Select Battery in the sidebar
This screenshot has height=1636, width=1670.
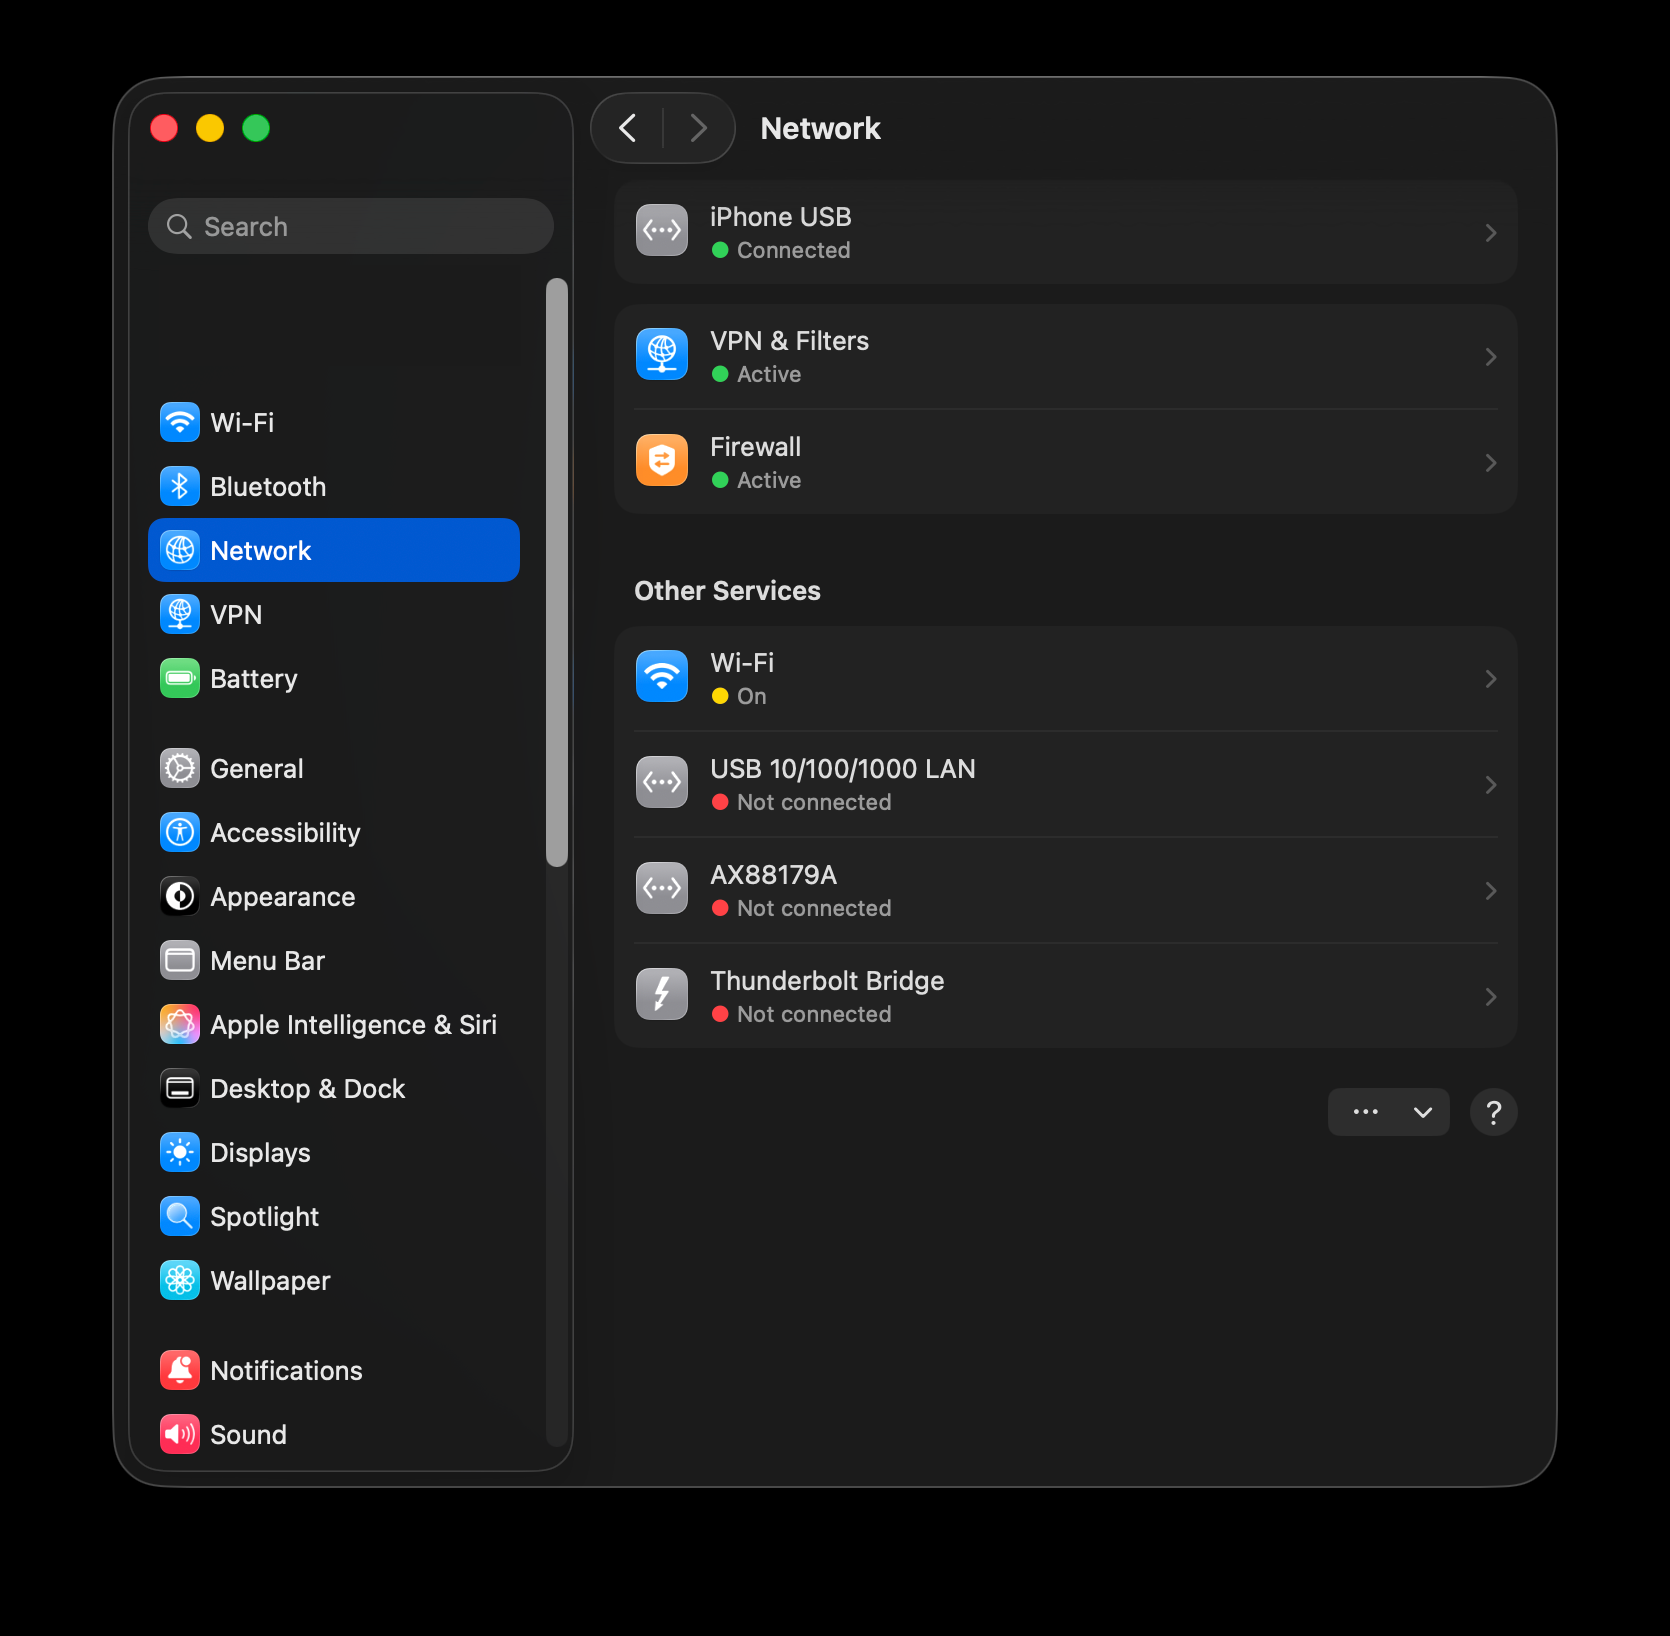click(253, 679)
